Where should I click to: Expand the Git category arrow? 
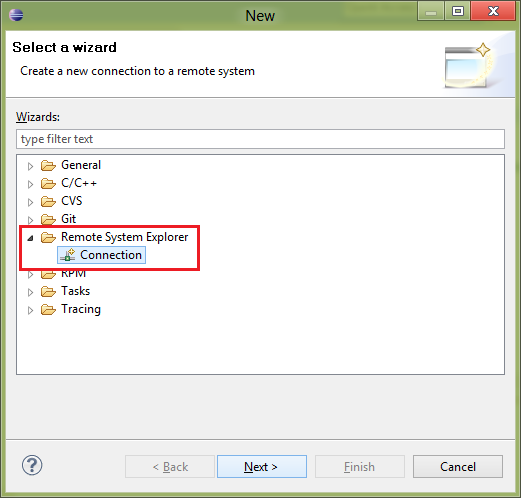[30, 220]
